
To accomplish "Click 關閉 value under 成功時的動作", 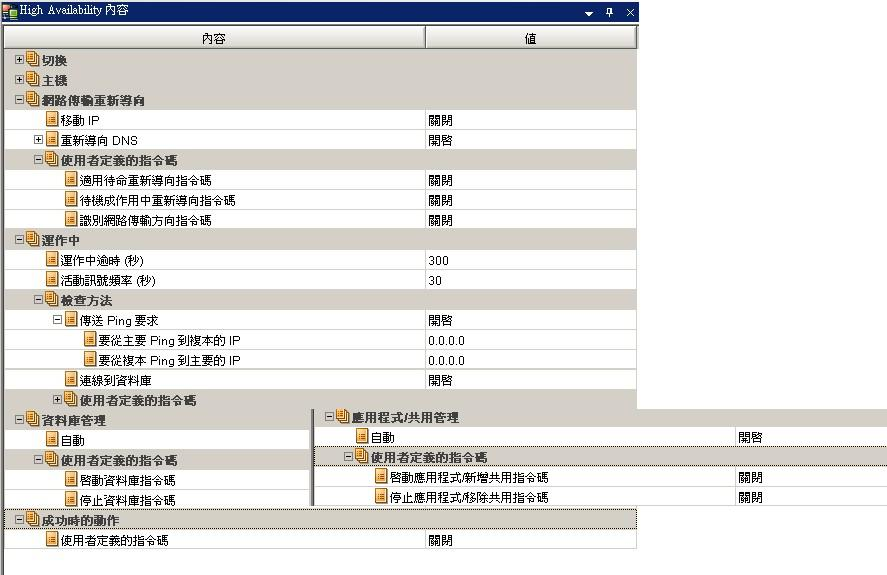I will tap(440, 540).
